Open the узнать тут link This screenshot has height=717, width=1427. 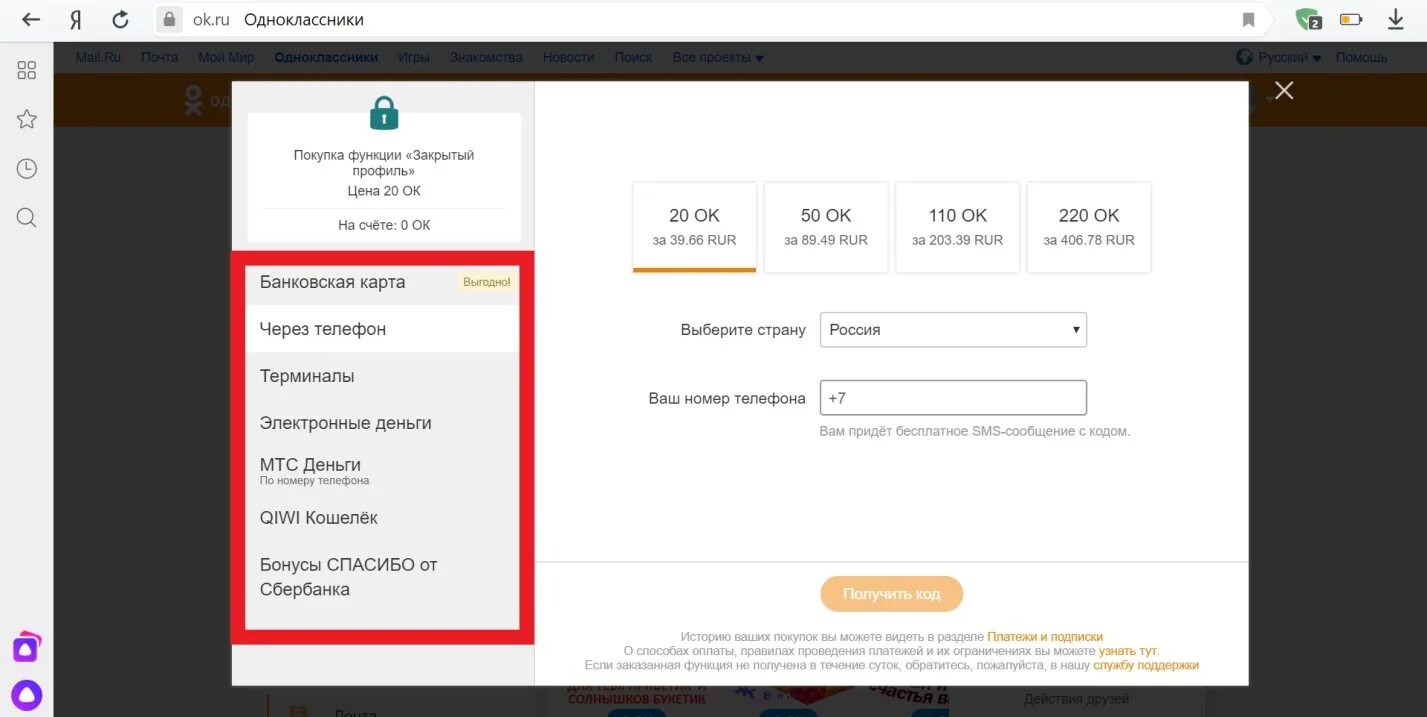(x=1129, y=651)
